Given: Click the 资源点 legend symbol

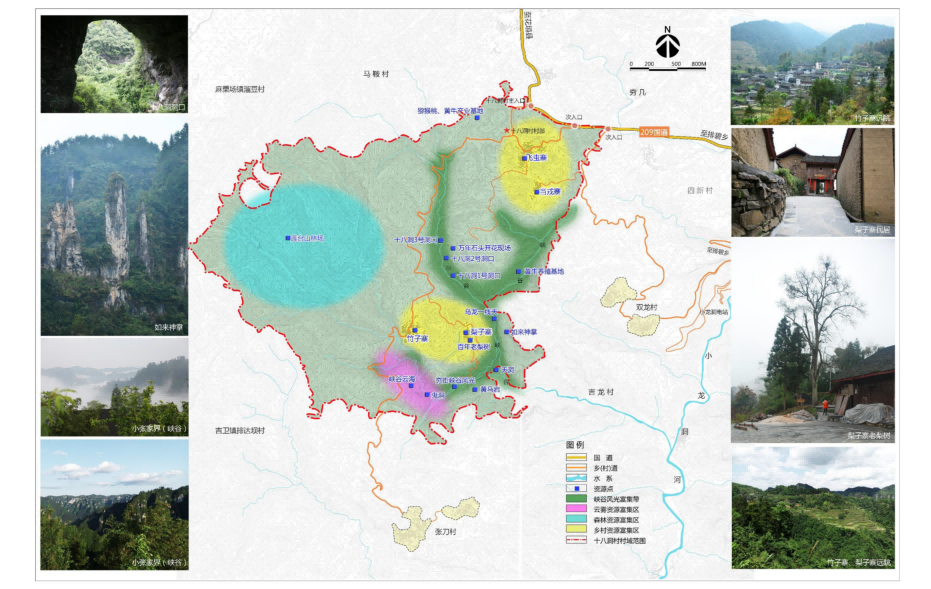Looking at the screenshot, I should pyautogui.click(x=576, y=488).
